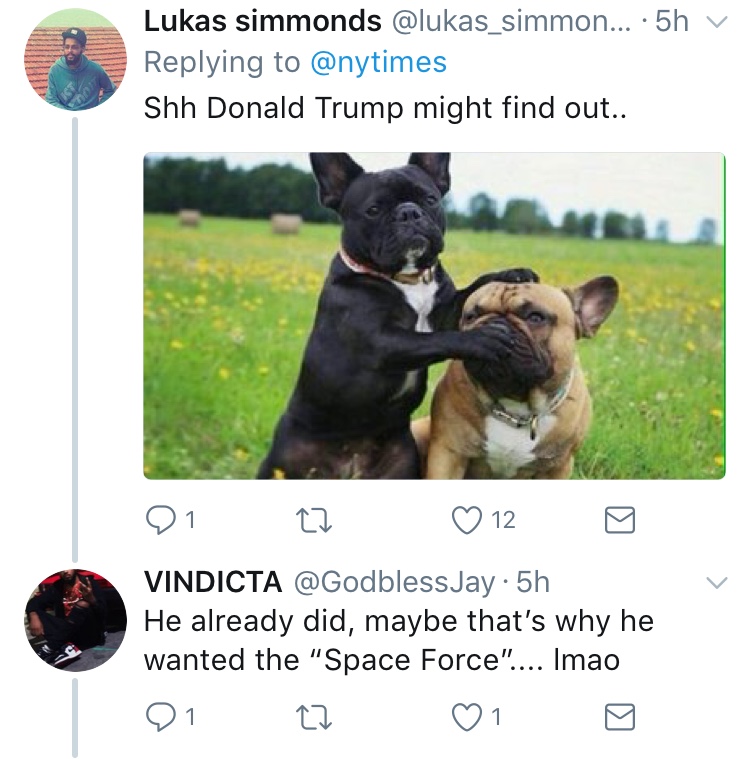Viewport: 750px width, 759px height.
Task: Like the tweet with 12 likes
Action: pos(465,519)
